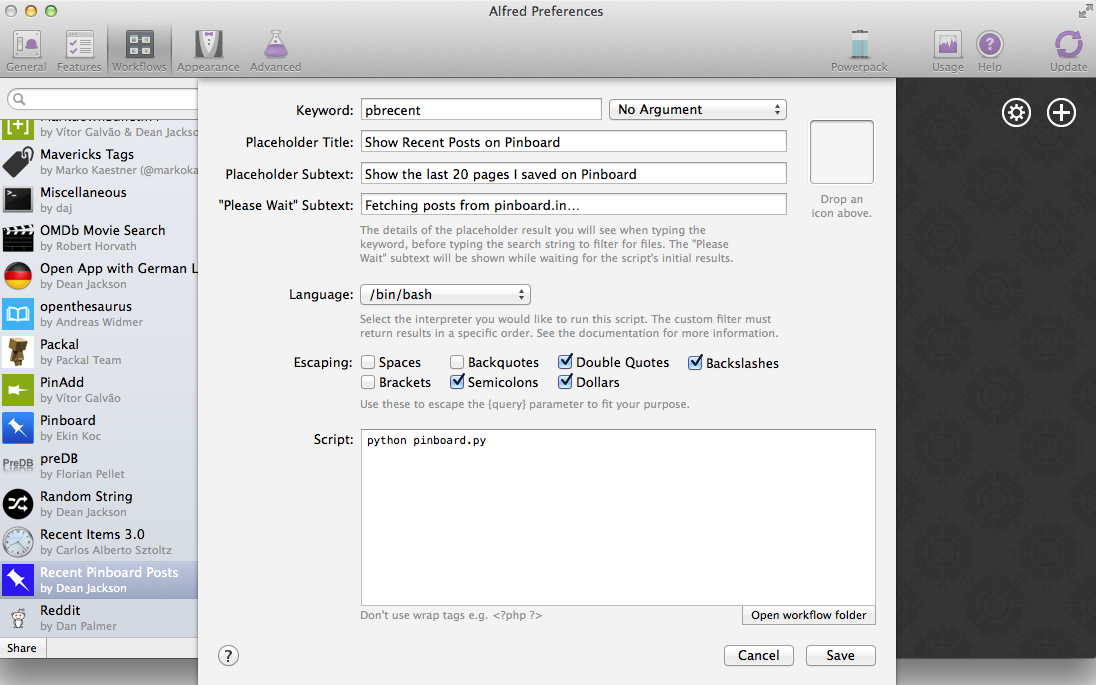Image resolution: width=1096 pixels, height=685 pixels.
Task: Enable Backquotes escaping checkbox
Action: pyautogui.click(x=456, y=362)
